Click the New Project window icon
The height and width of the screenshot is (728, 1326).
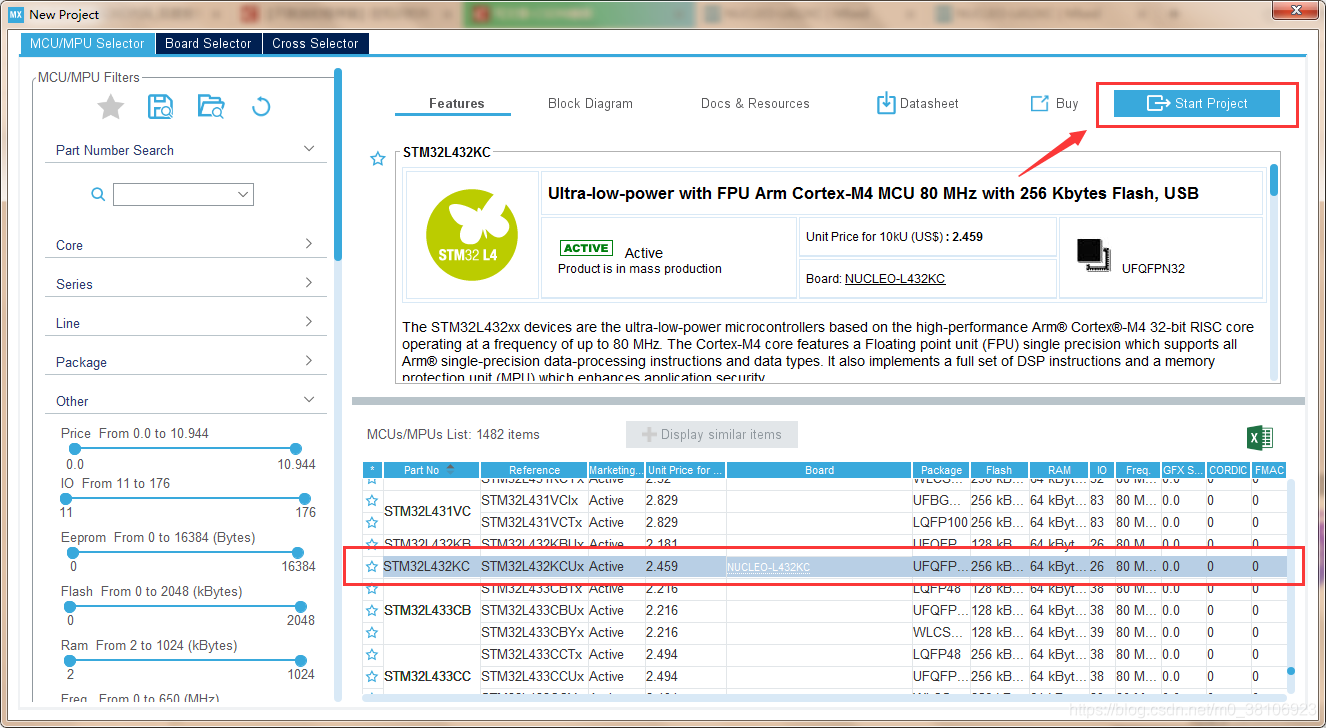(x=15, y=14)
